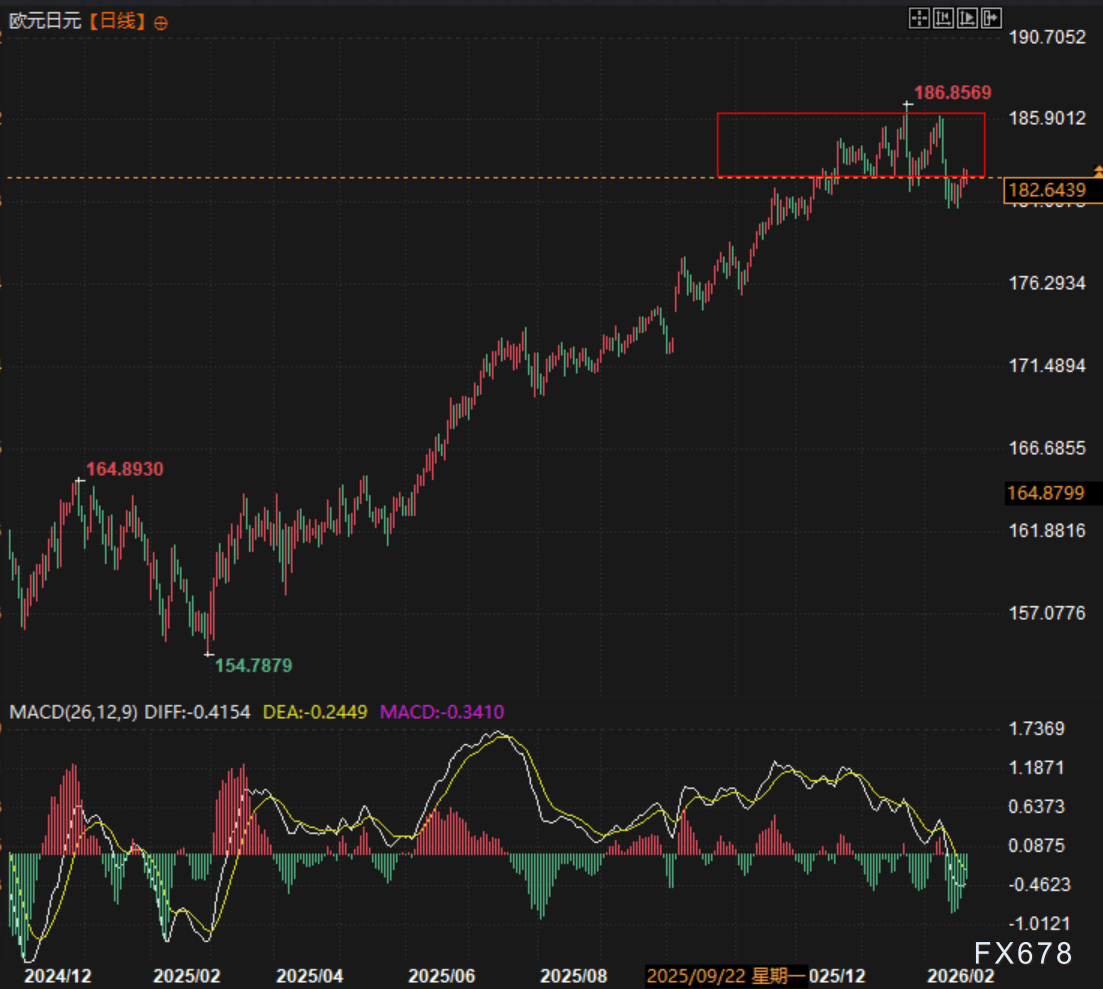1103x989 pixels.
Task: Select the 154.7879 low price marker
Action: point(254,665)
